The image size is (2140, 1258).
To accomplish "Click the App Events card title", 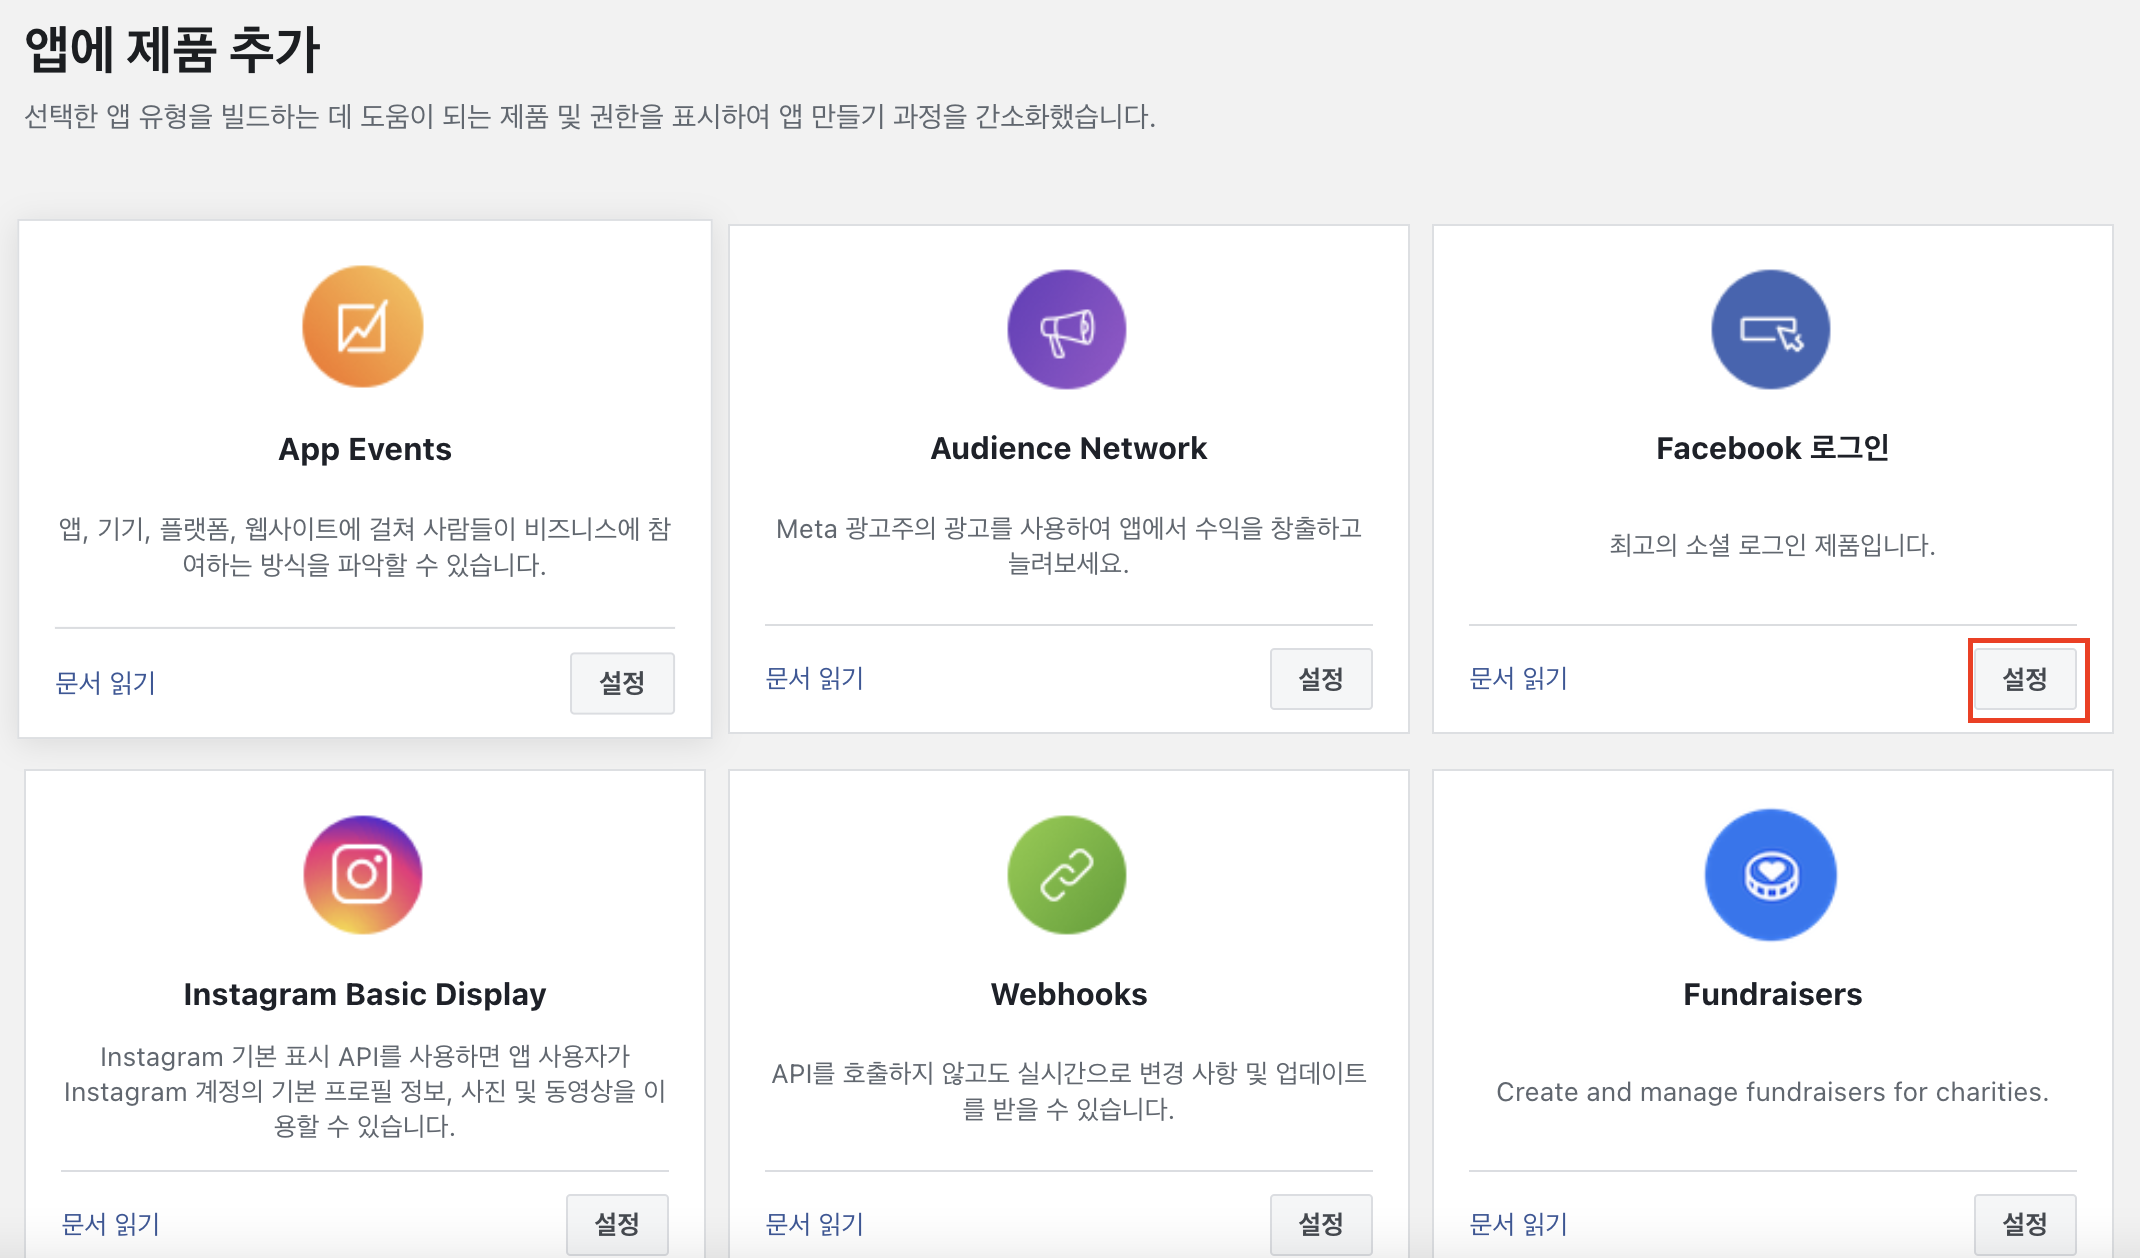I will click(x=364, y=449).
